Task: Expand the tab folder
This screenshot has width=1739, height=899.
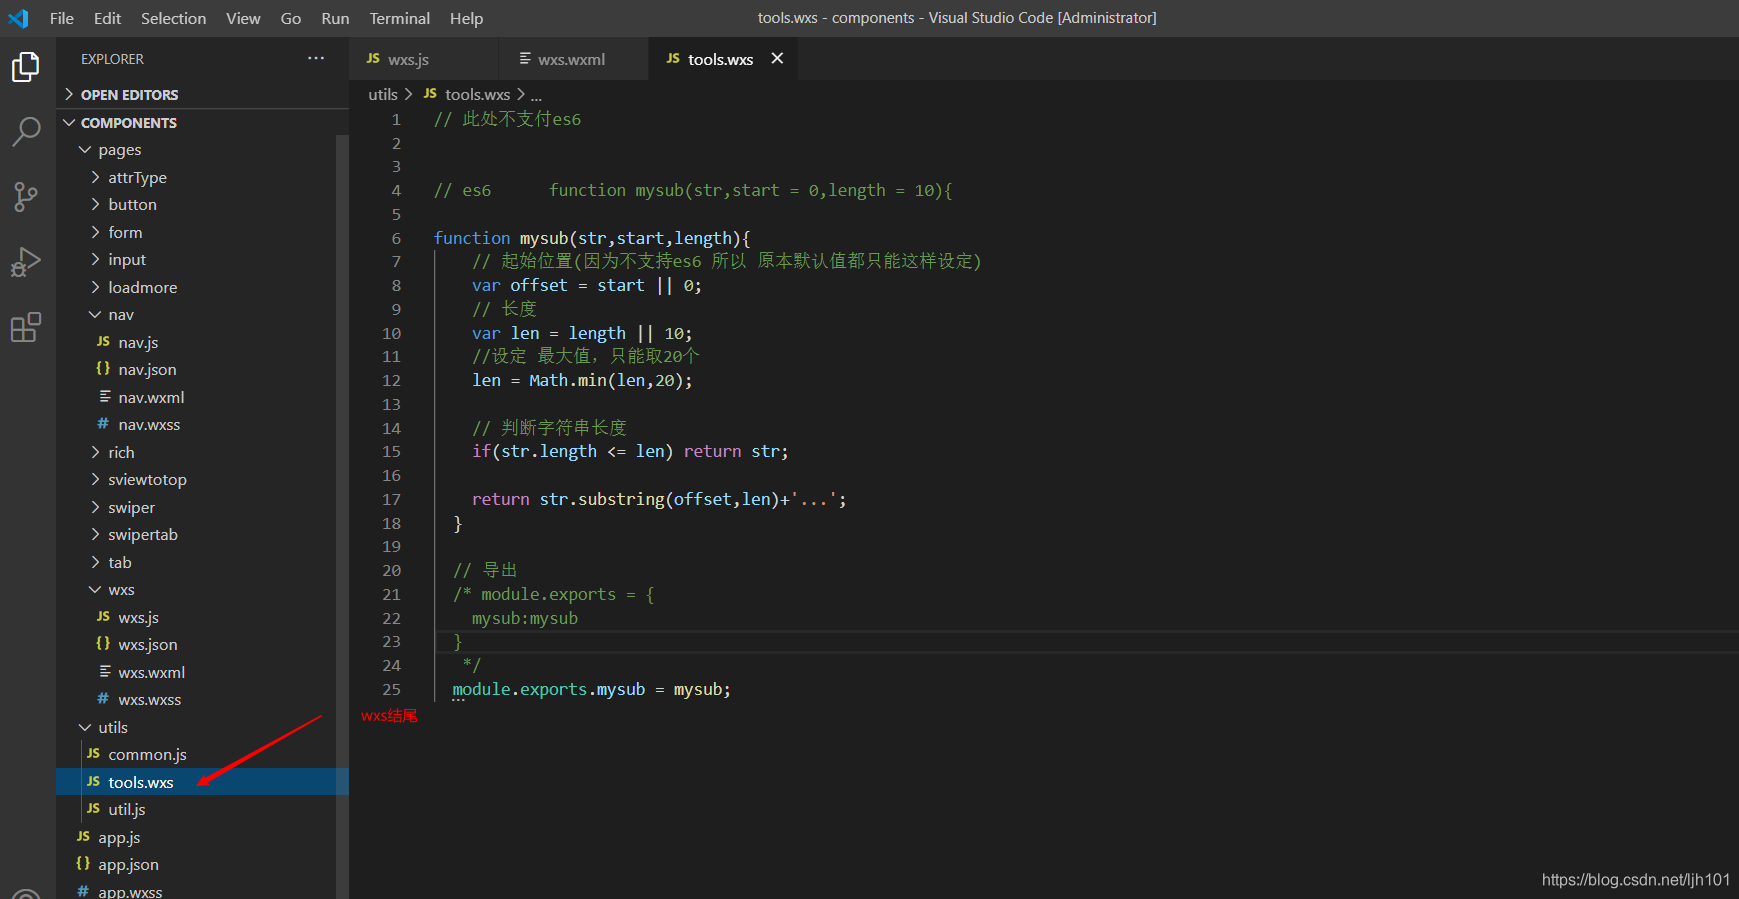Action: pos(202,562)
